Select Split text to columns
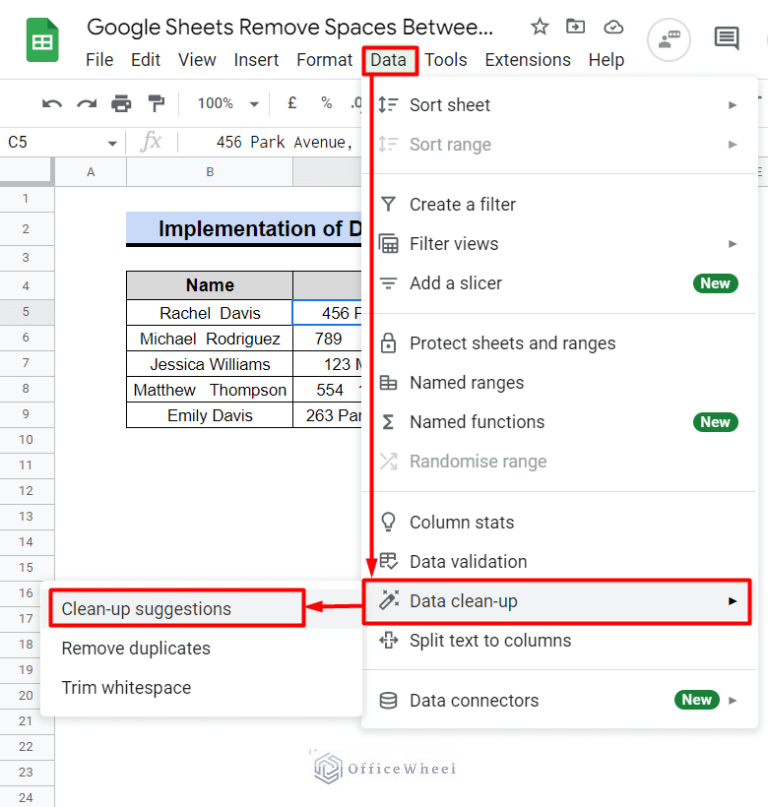 (x=490, y=641)
